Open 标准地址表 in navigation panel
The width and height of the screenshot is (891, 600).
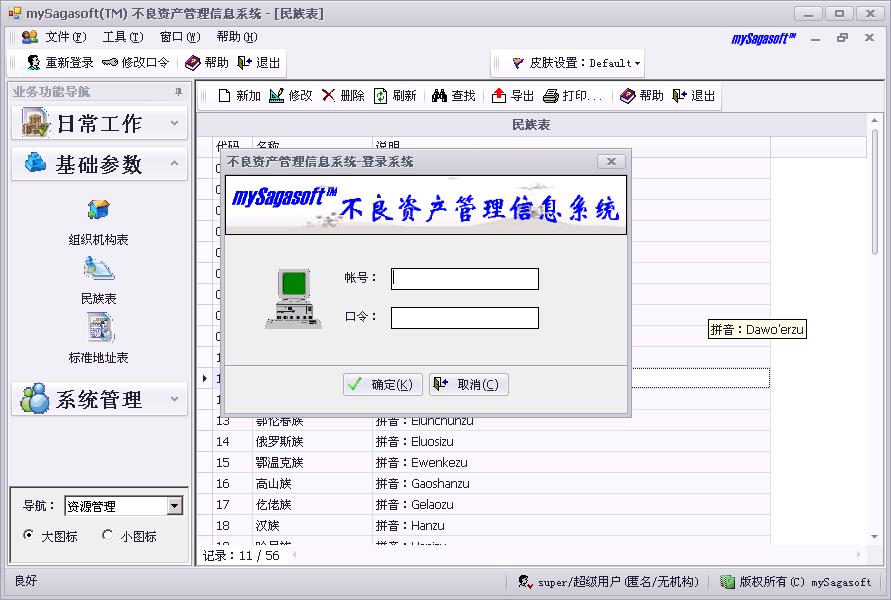pos(98,340)
